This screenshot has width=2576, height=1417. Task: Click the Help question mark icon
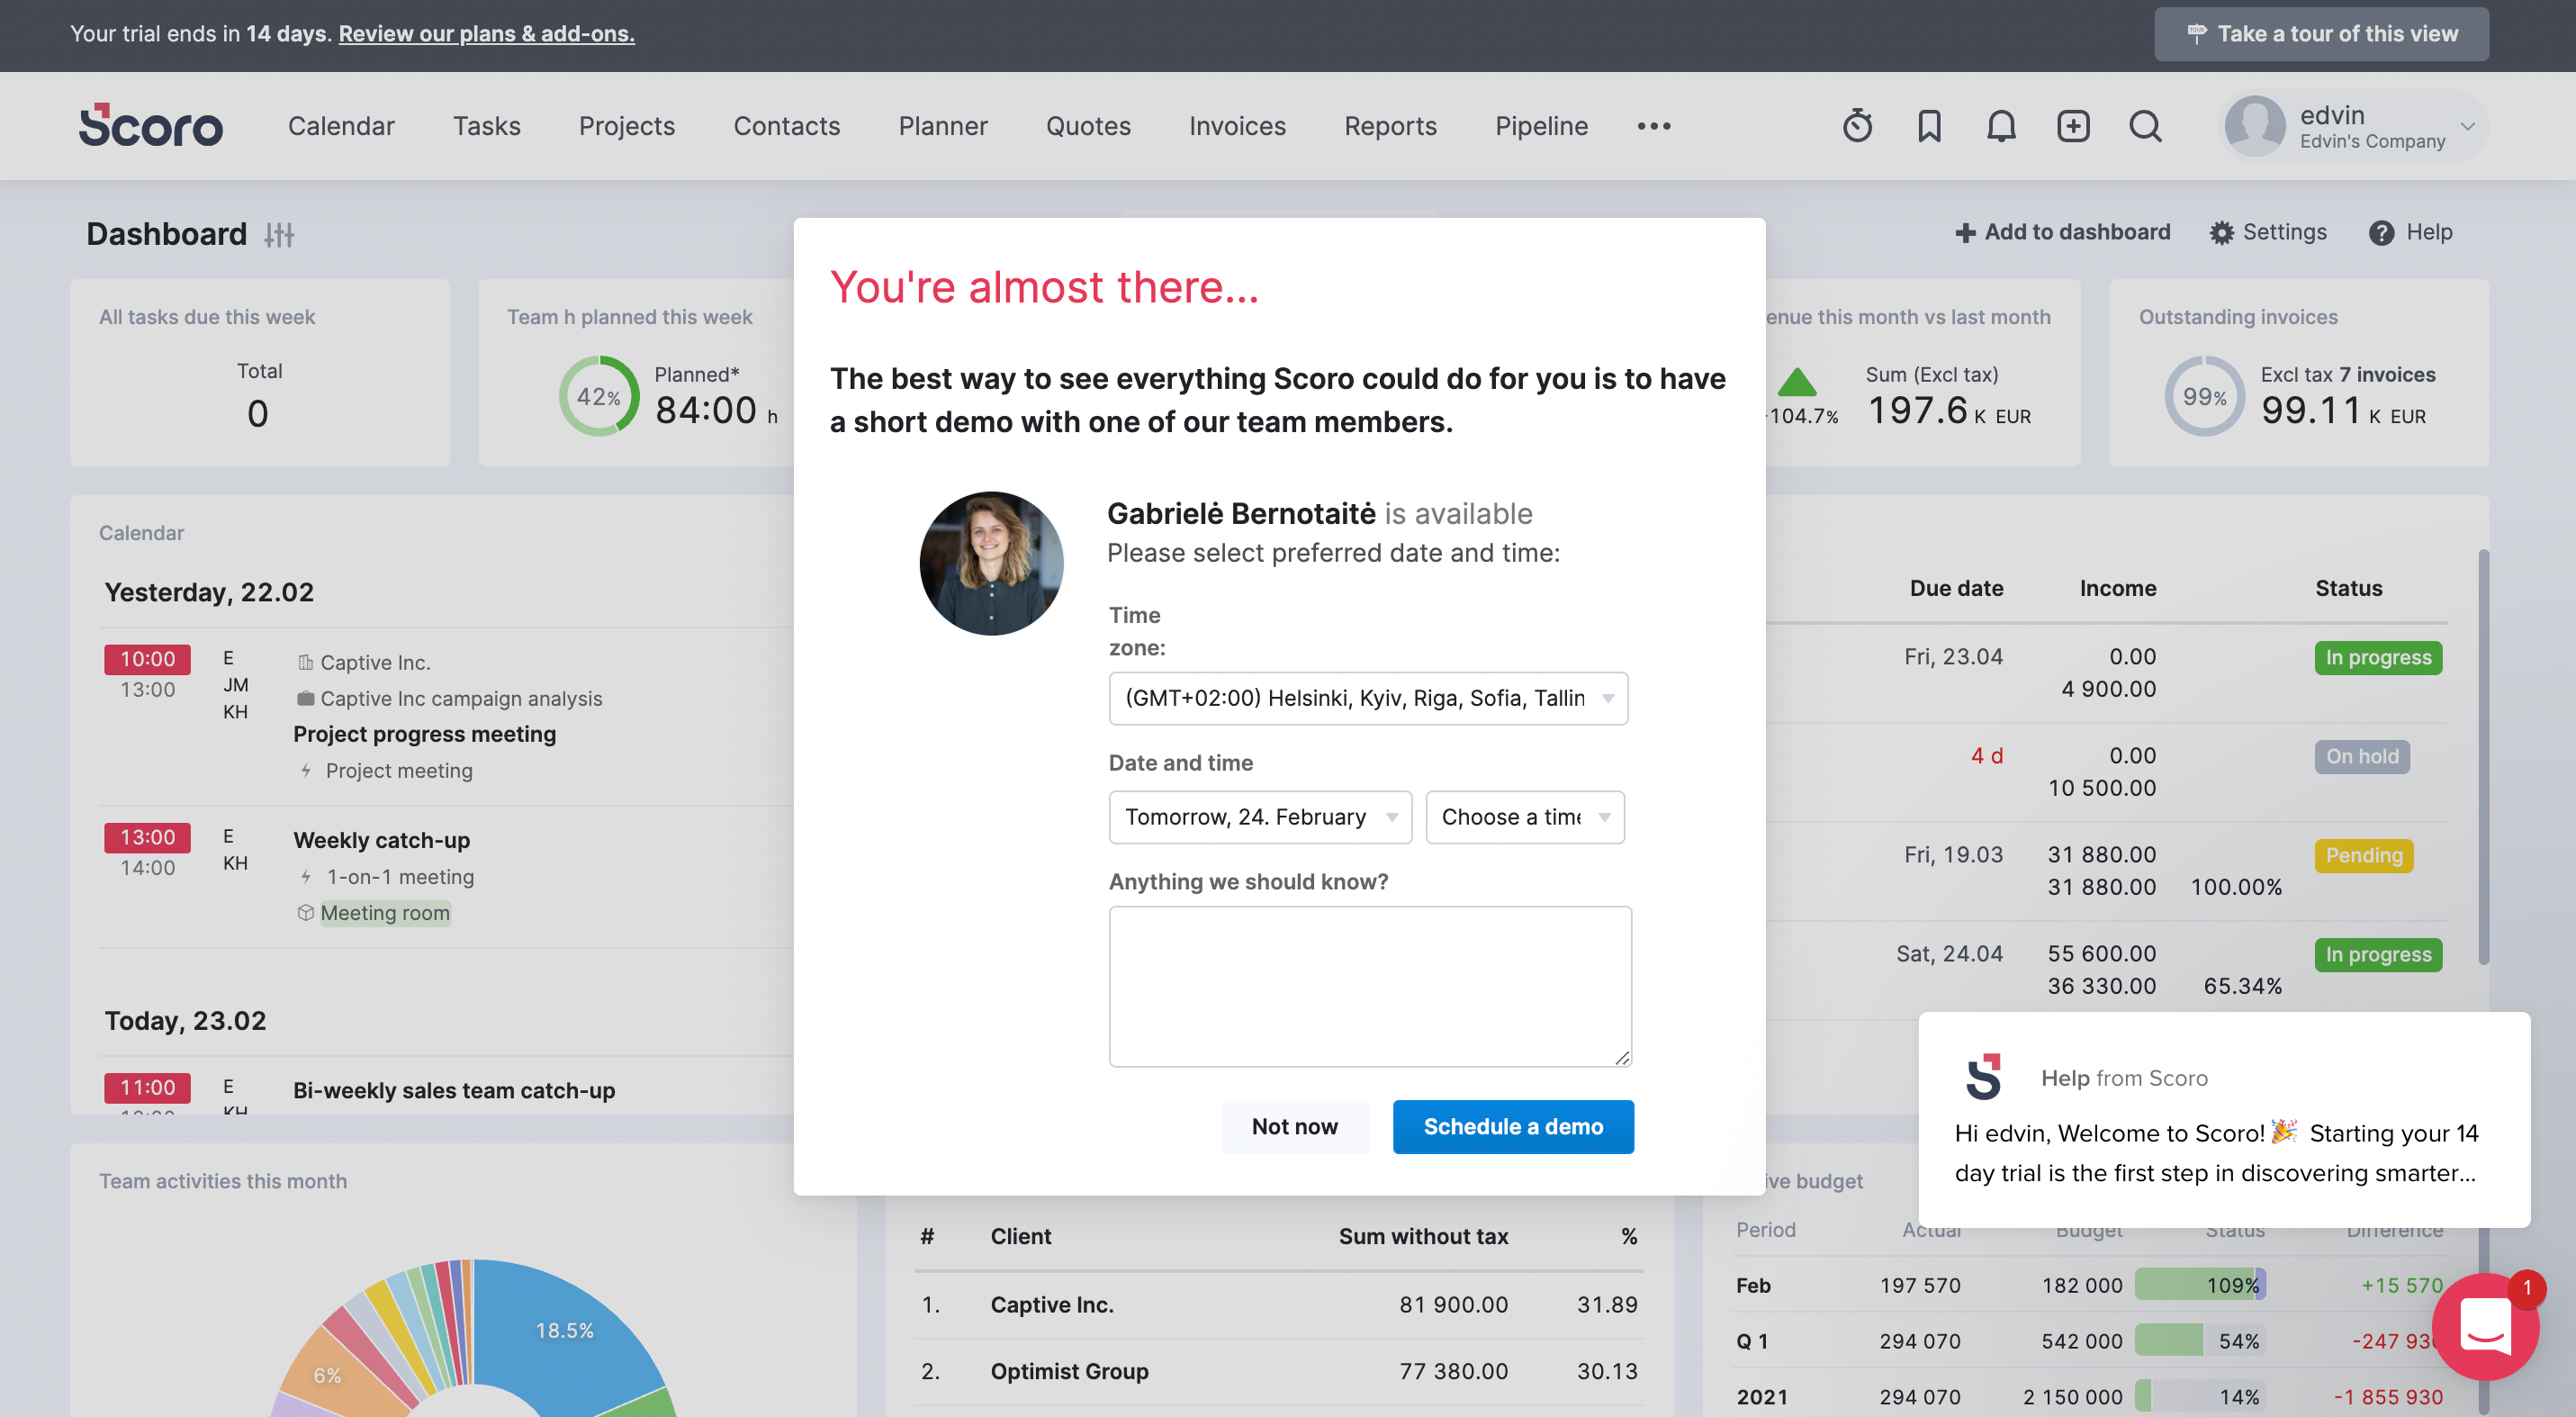tap(2381, 233)
